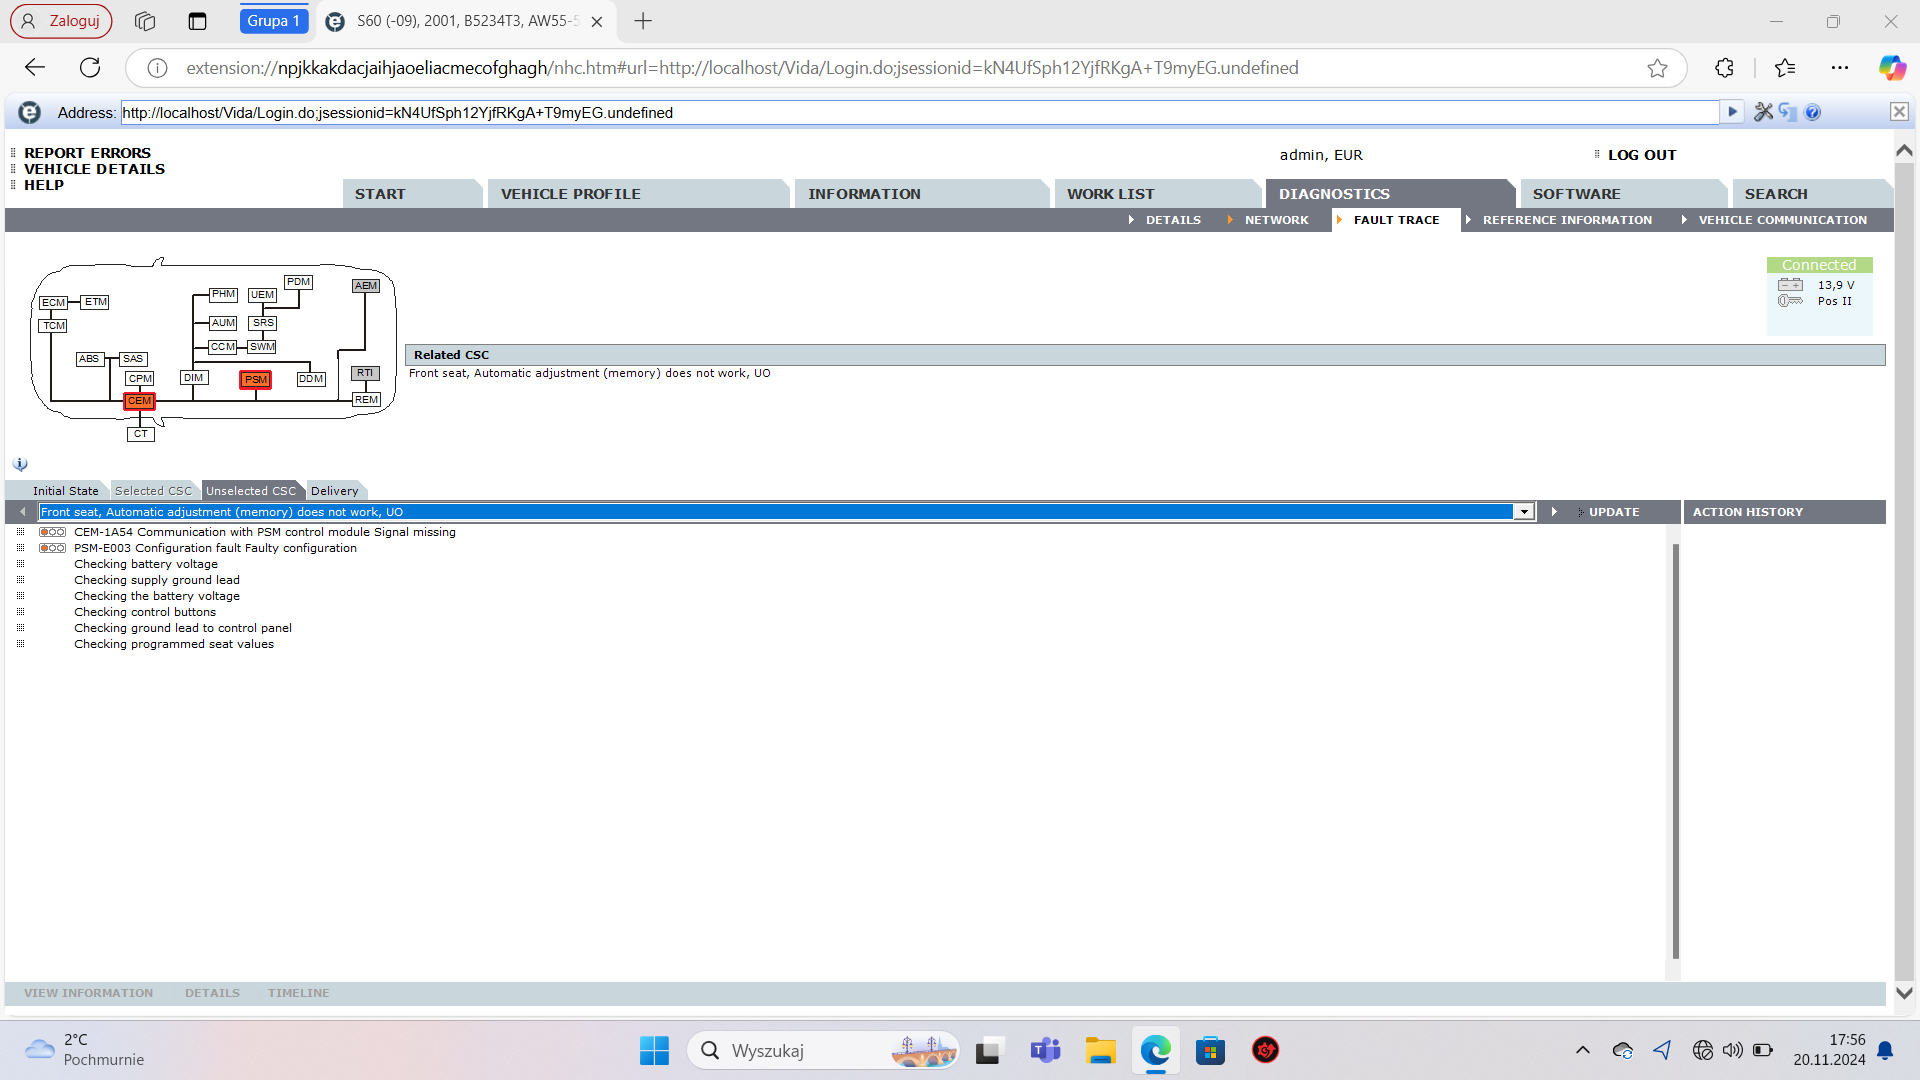Open the Unselected CSC tab
Viewport: 1920px width, 1080px height.
coord(250,491)
